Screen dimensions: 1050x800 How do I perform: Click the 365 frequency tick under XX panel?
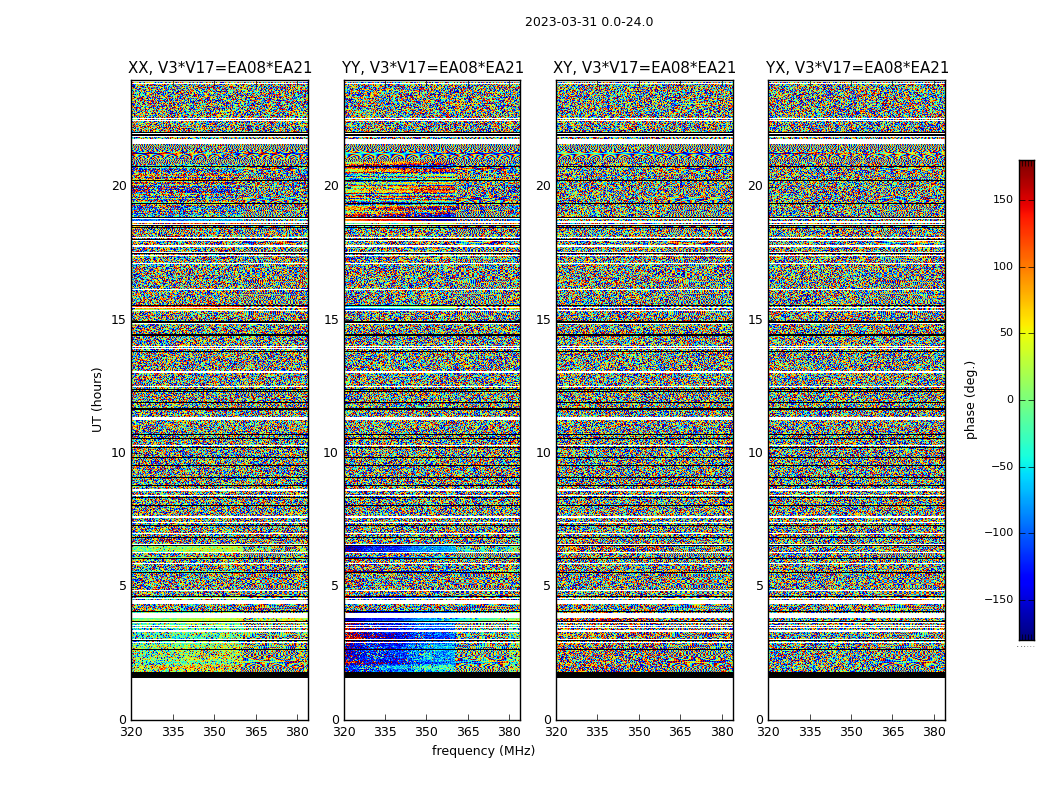256,732
